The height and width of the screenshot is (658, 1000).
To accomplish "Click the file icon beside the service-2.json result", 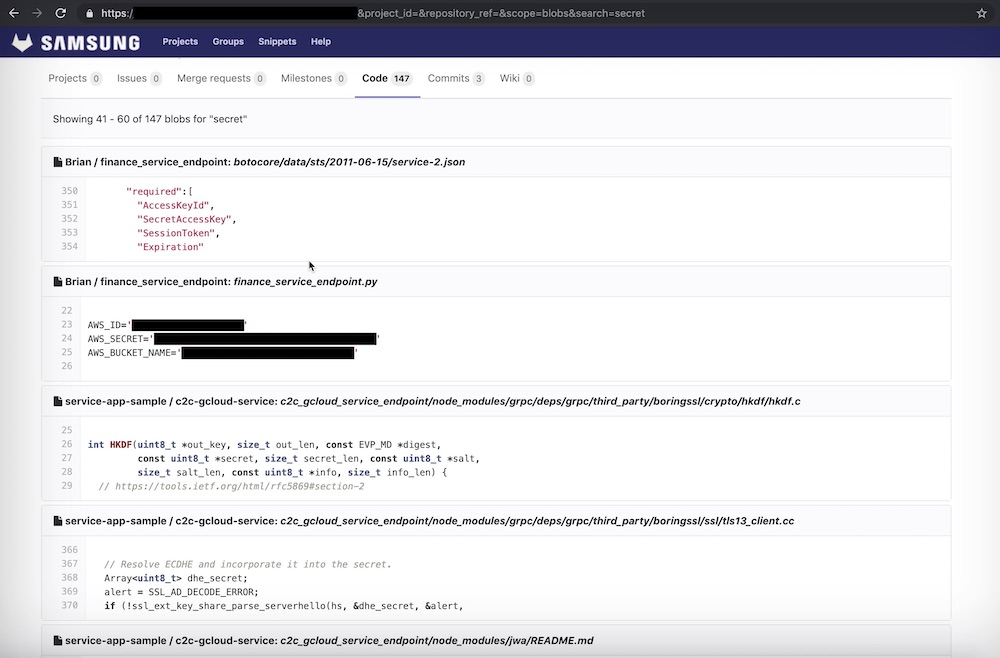I will click(57, 162).
